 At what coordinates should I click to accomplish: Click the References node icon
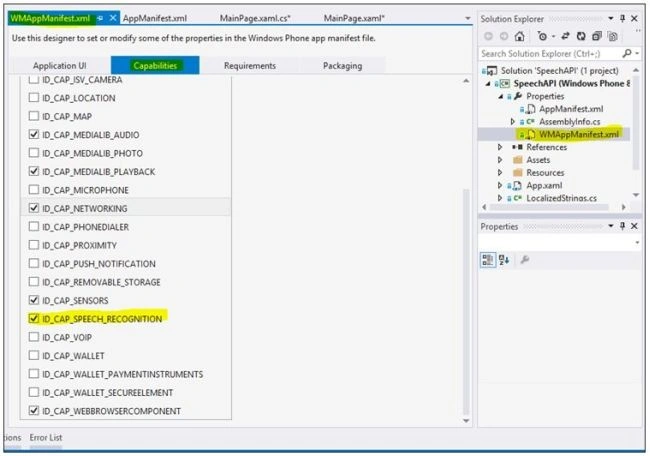[517, 147]
